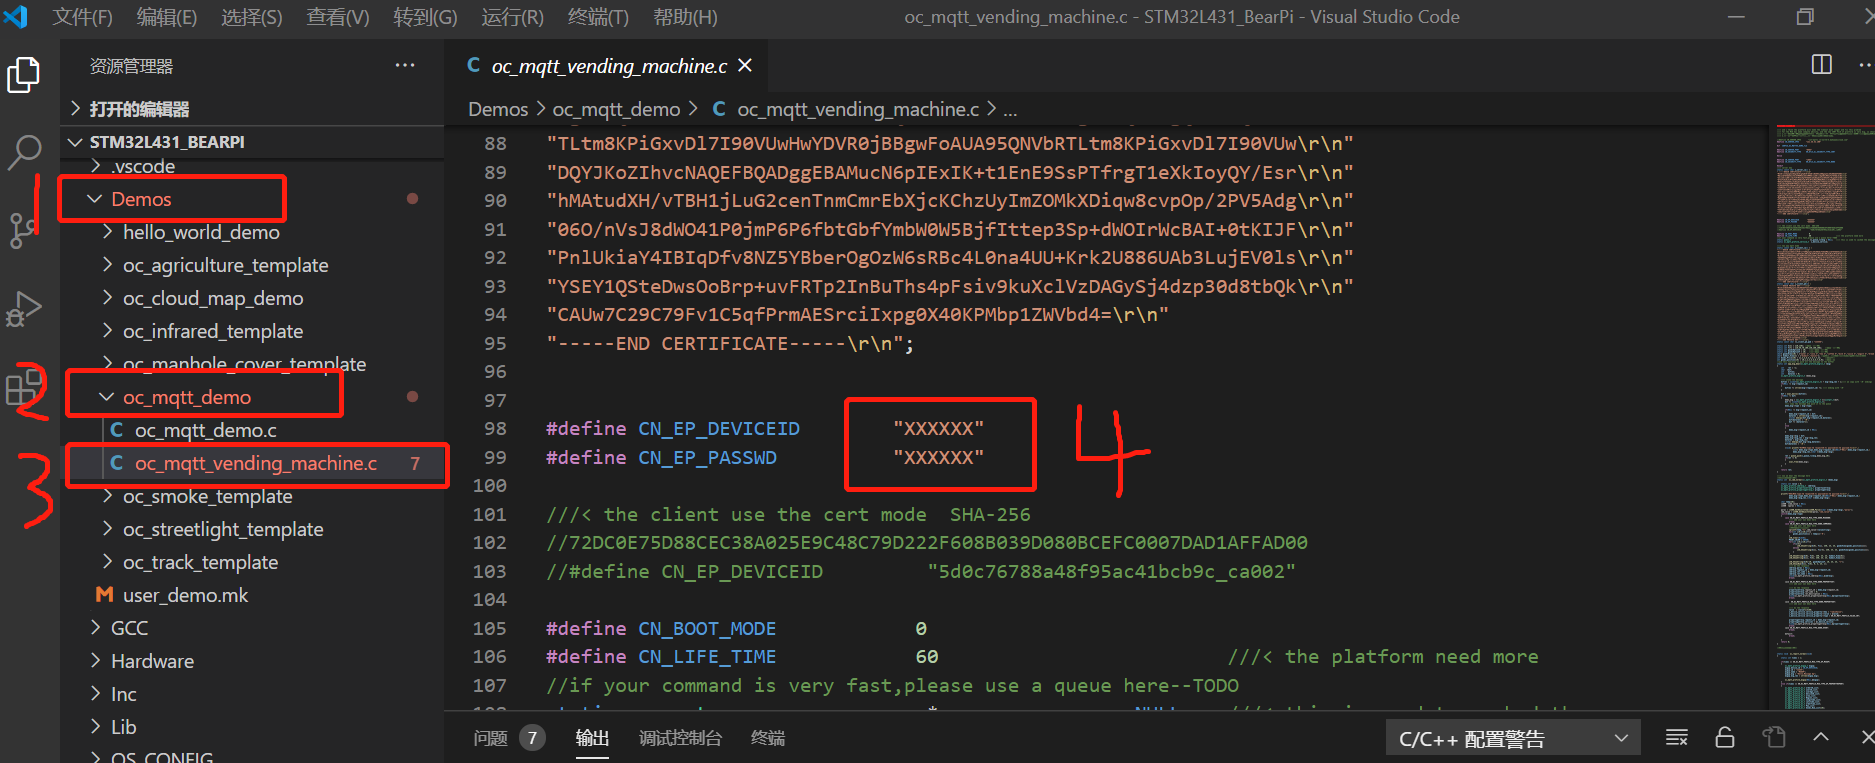Open the 运行(R) menu
The image size is (1875, 763).
512,17
